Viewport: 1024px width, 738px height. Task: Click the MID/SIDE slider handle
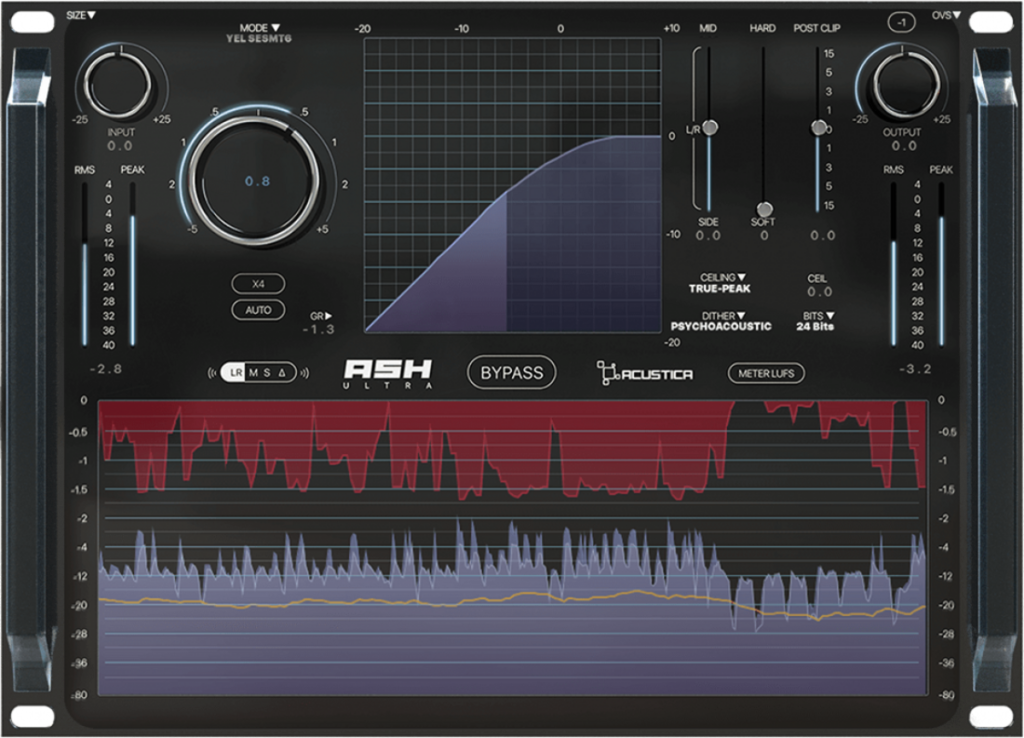pos(710,127)
